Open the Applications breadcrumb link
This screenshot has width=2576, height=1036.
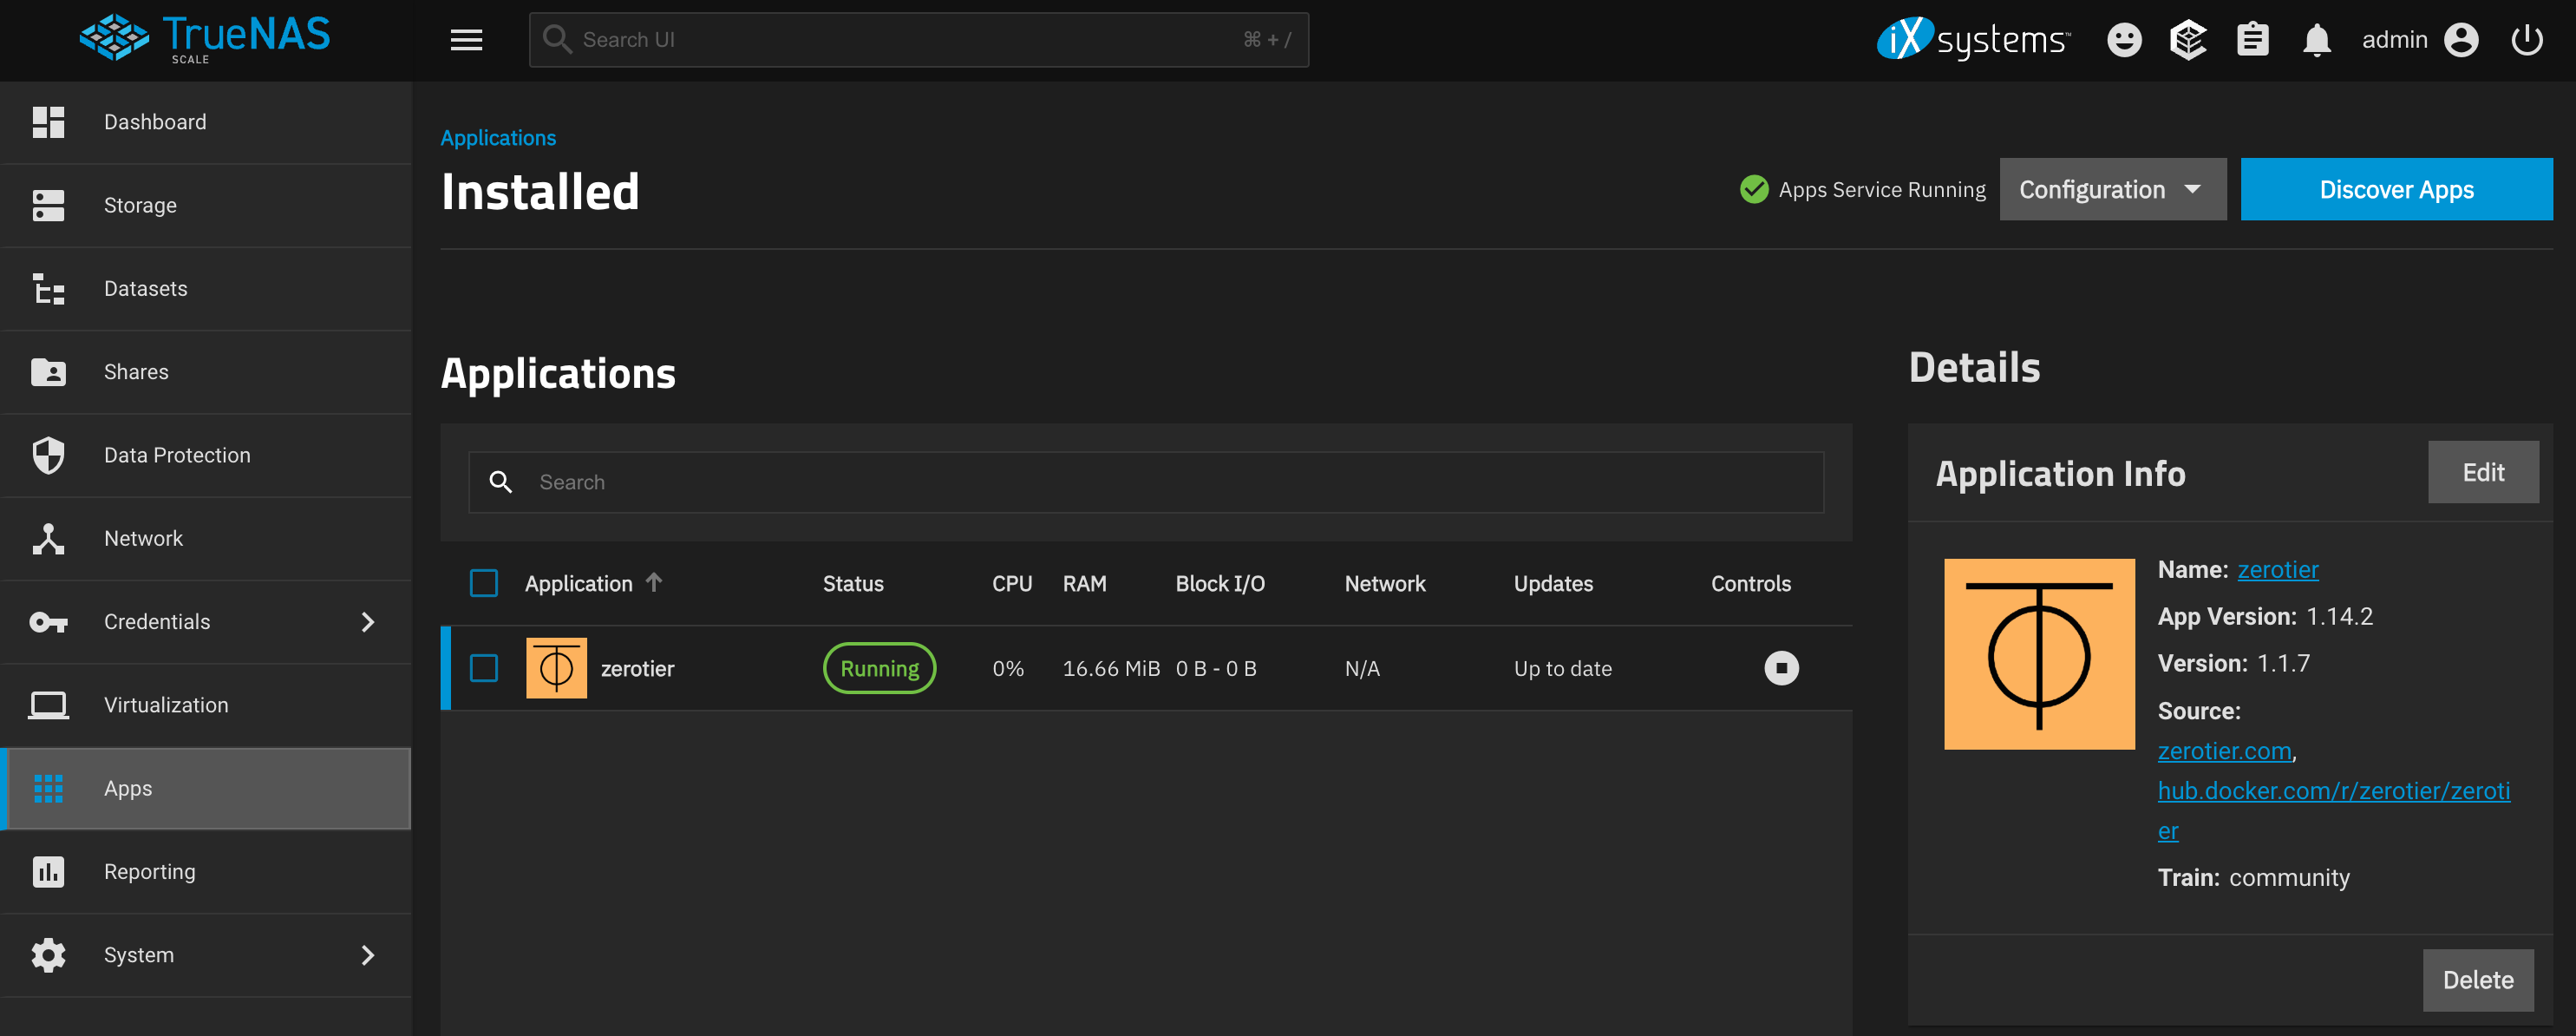pos(498,138)
